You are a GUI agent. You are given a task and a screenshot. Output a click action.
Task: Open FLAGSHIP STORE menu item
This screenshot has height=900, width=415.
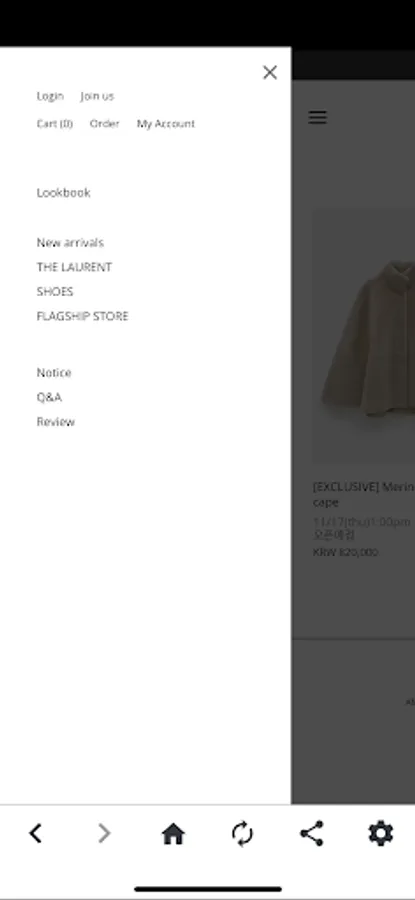click(83, 316)
